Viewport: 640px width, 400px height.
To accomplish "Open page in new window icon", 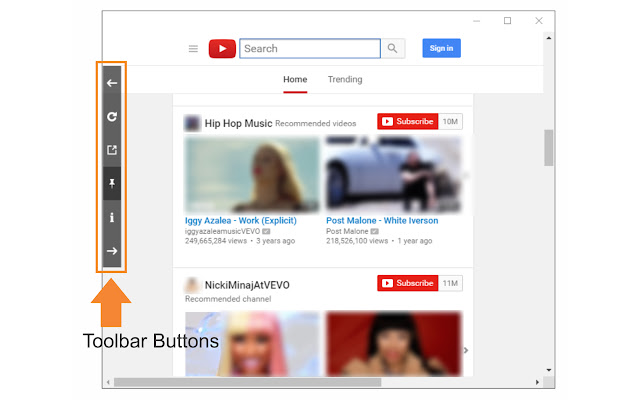I will point(112,150).
